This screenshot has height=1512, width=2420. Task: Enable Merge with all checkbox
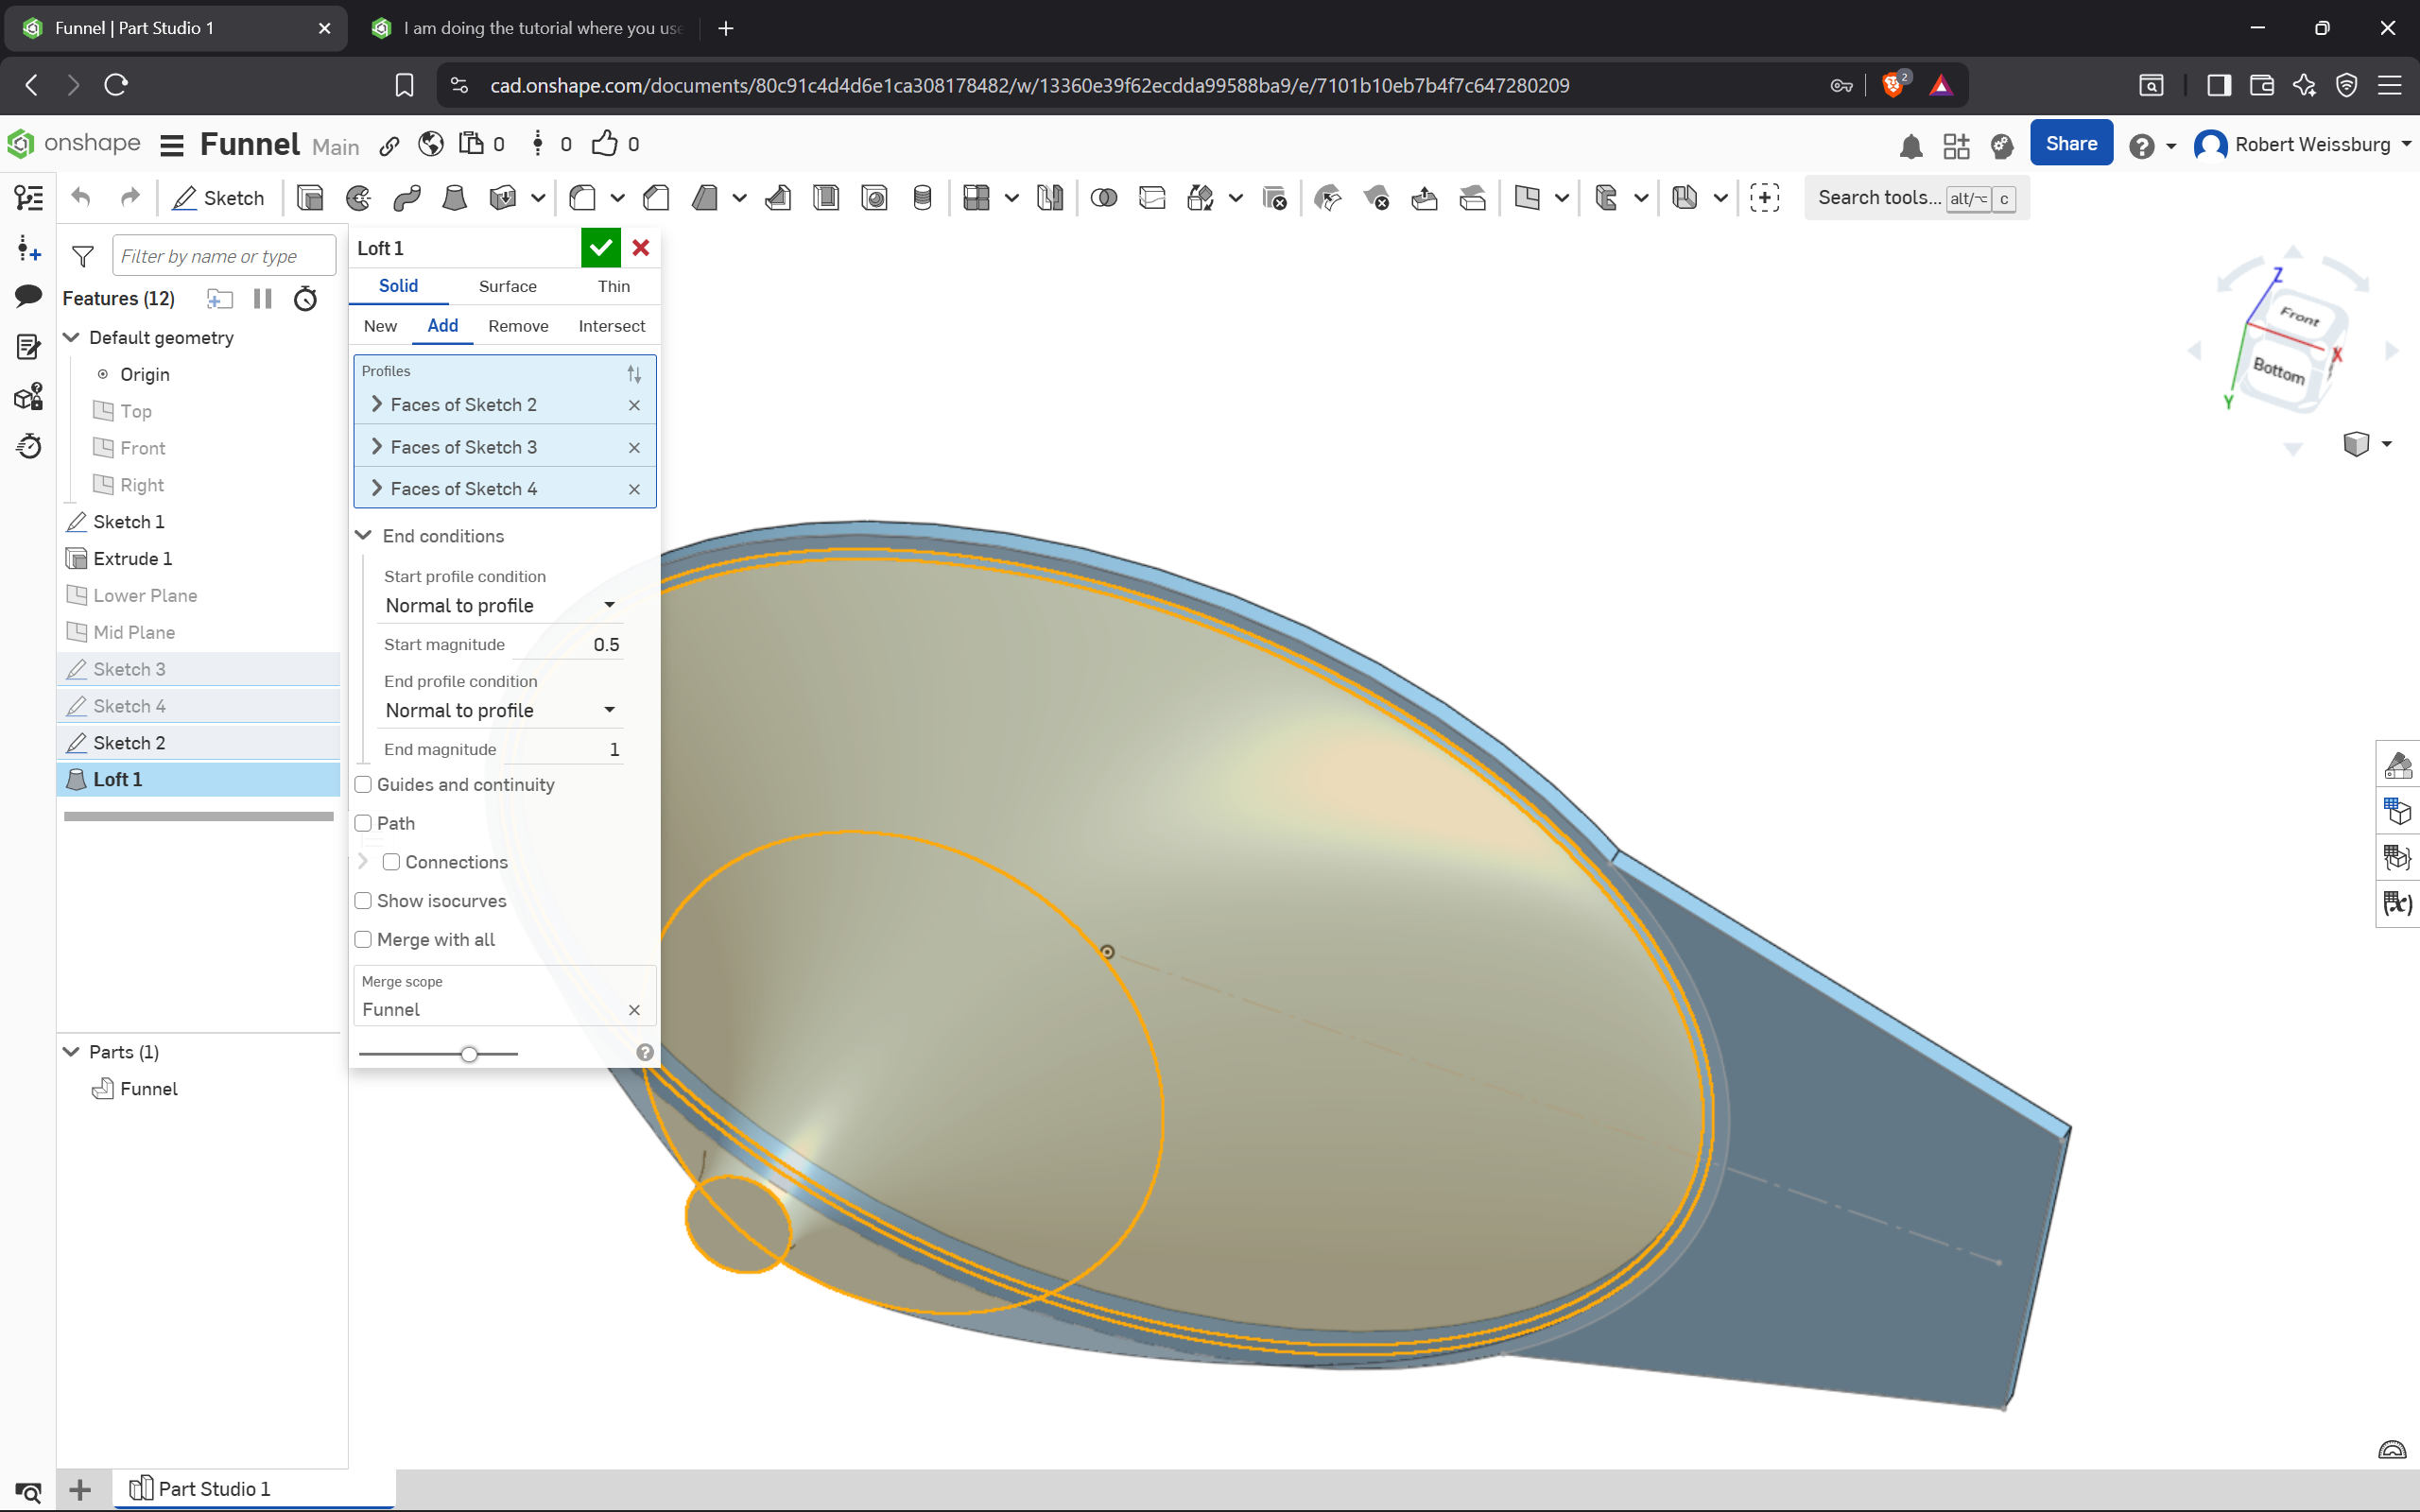[x=364, y=940]
